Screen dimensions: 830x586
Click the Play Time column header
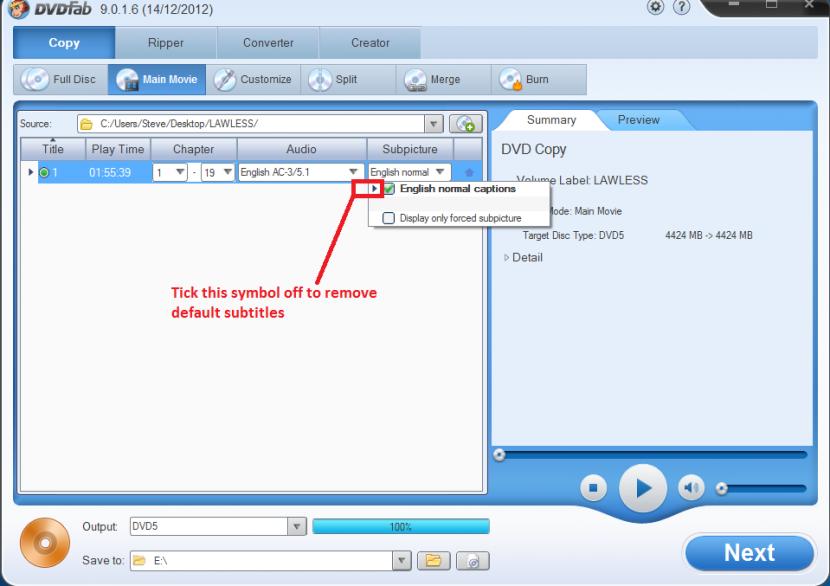pos(118,149)
